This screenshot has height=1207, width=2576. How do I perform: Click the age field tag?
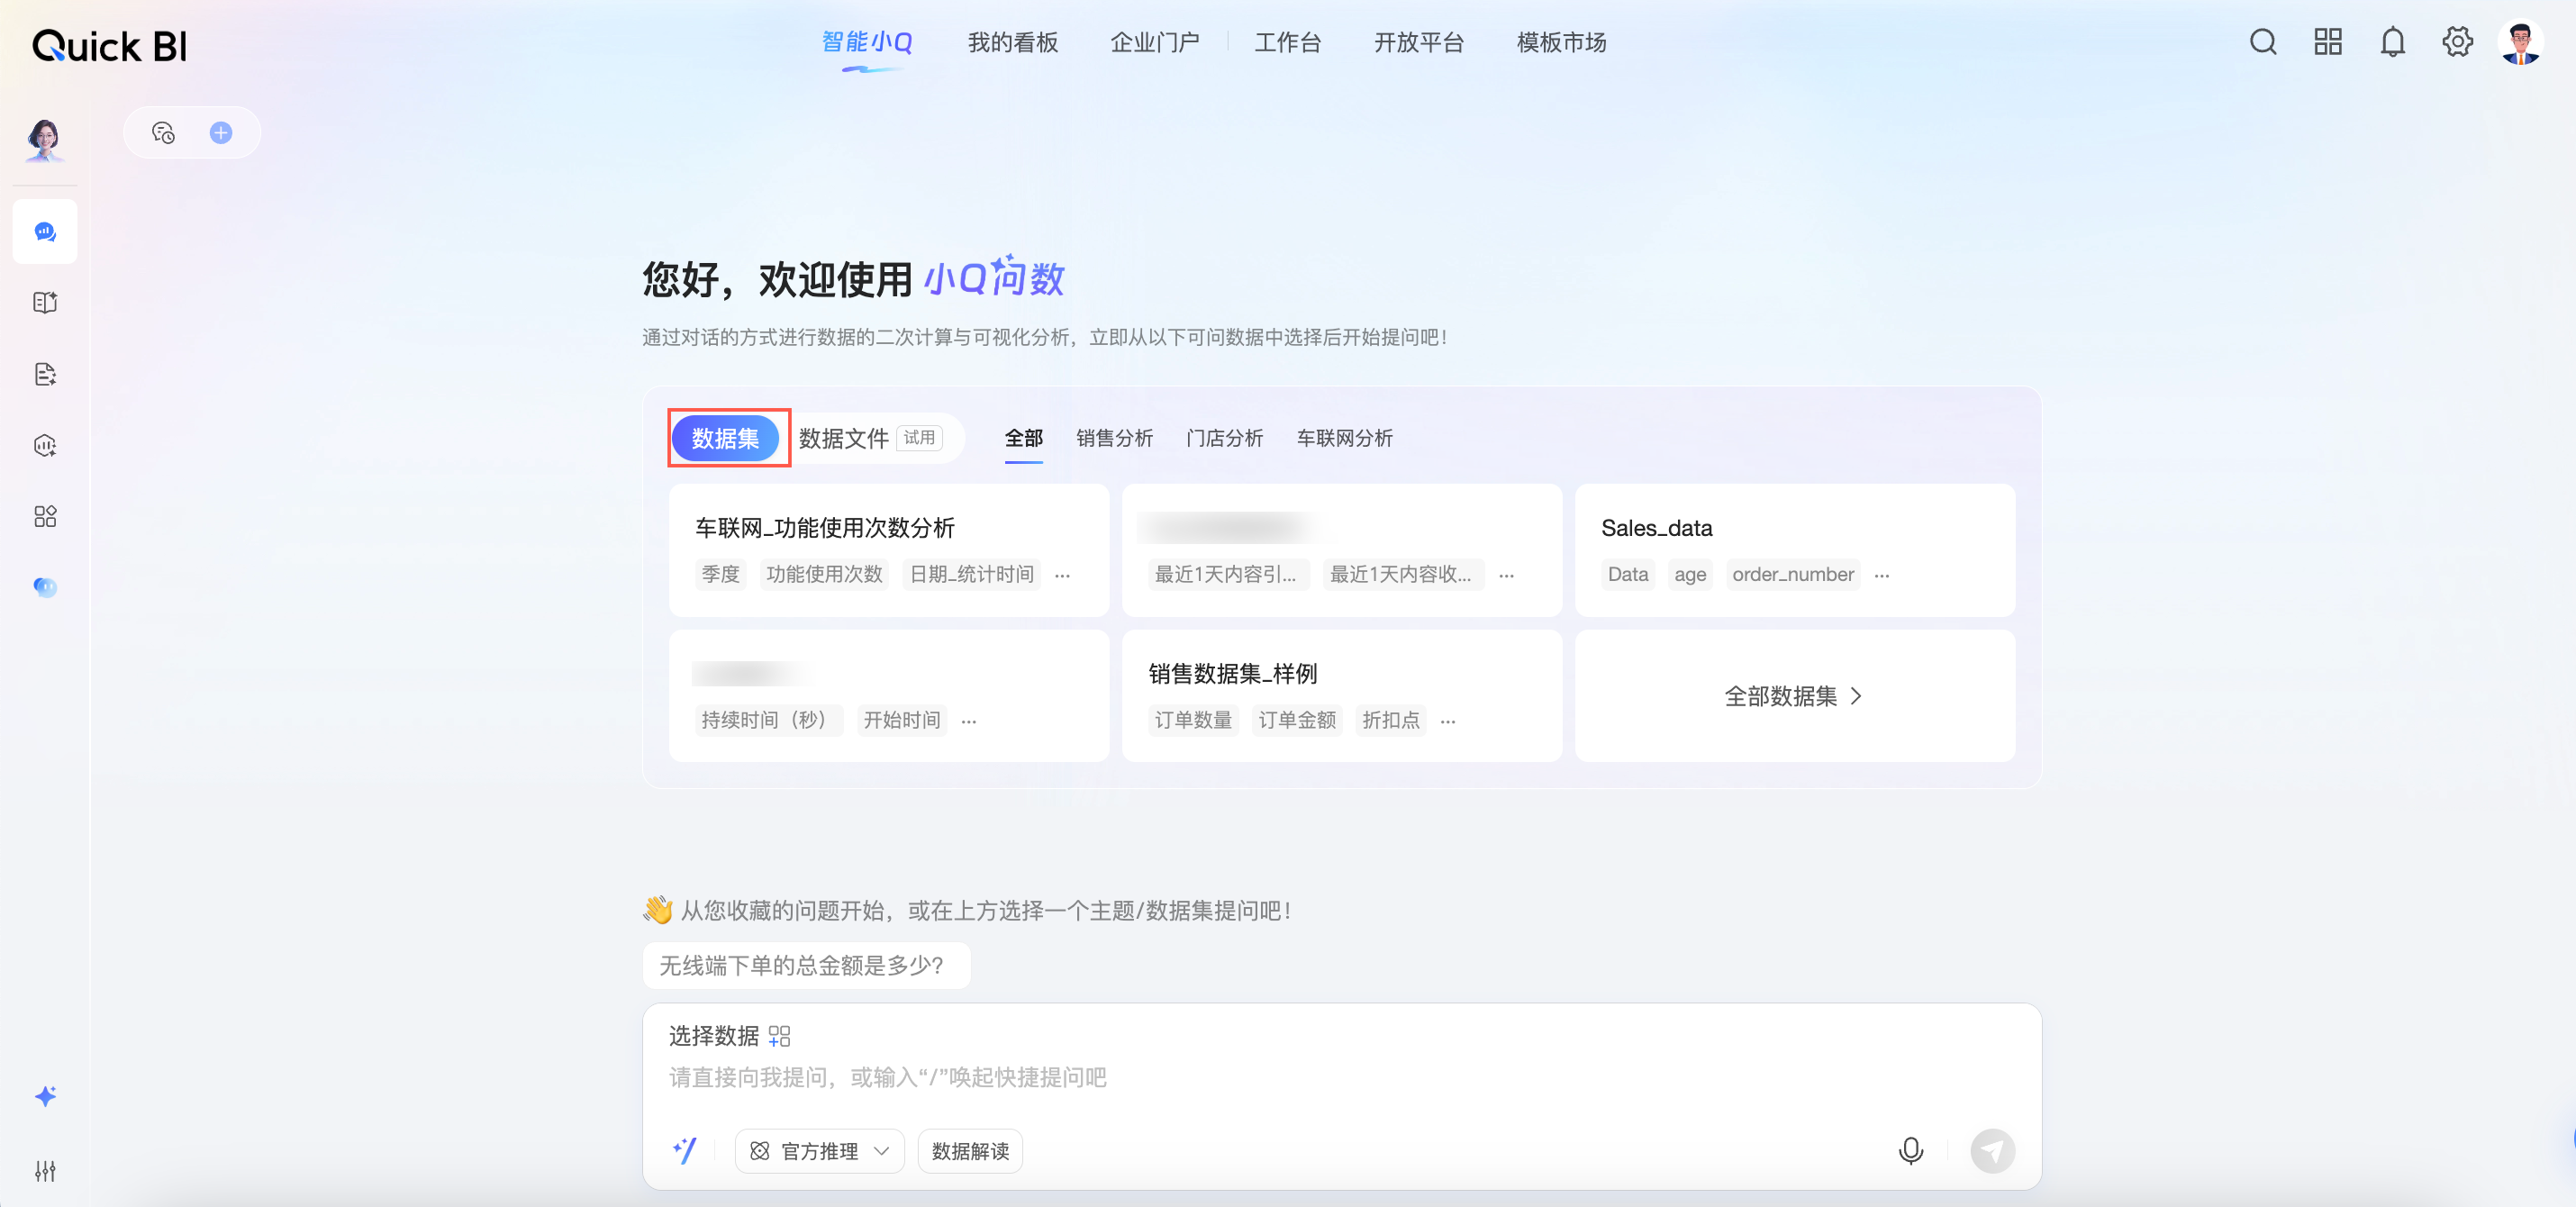pos(1690,575)
